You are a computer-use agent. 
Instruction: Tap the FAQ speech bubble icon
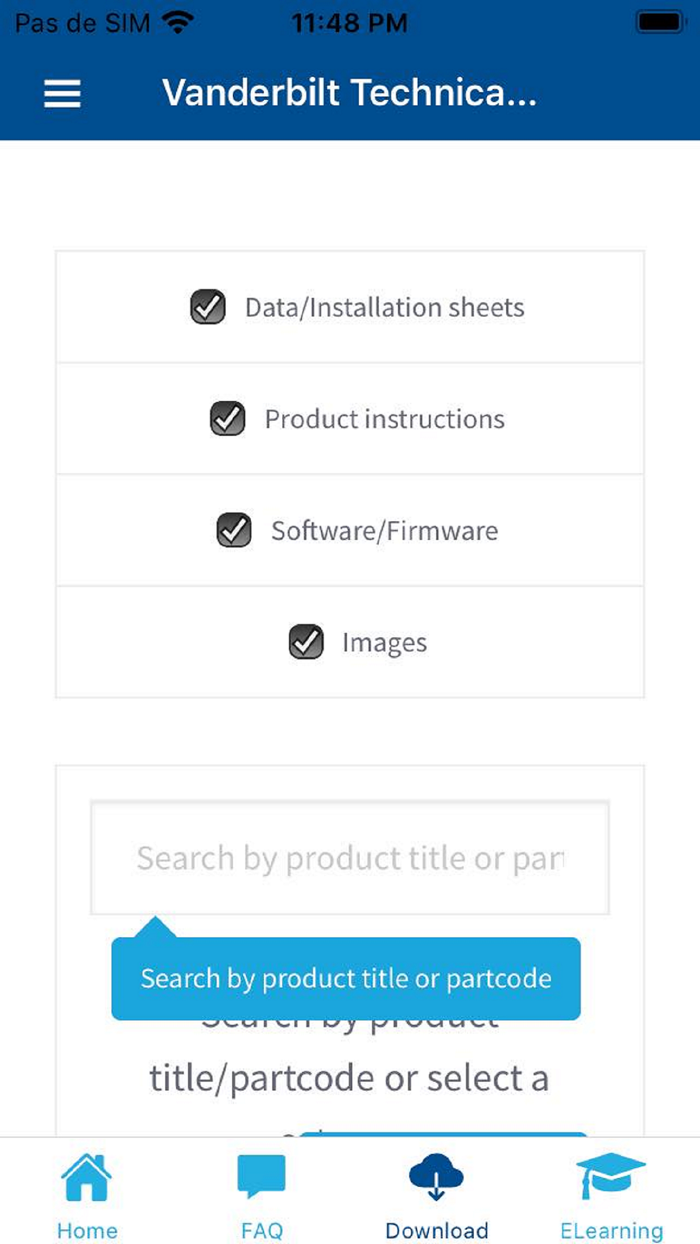pos(261,1178)
